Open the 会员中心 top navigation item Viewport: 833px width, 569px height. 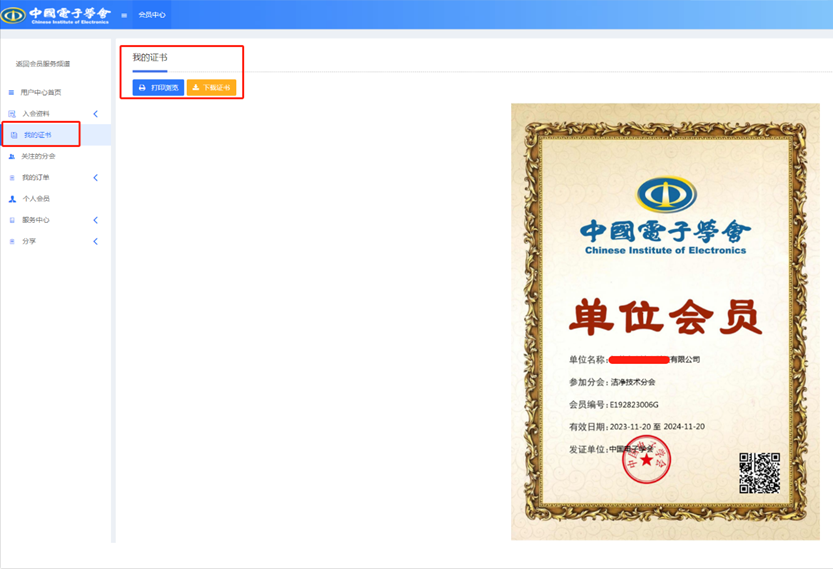pyautogui.click(x=152, y=15)
